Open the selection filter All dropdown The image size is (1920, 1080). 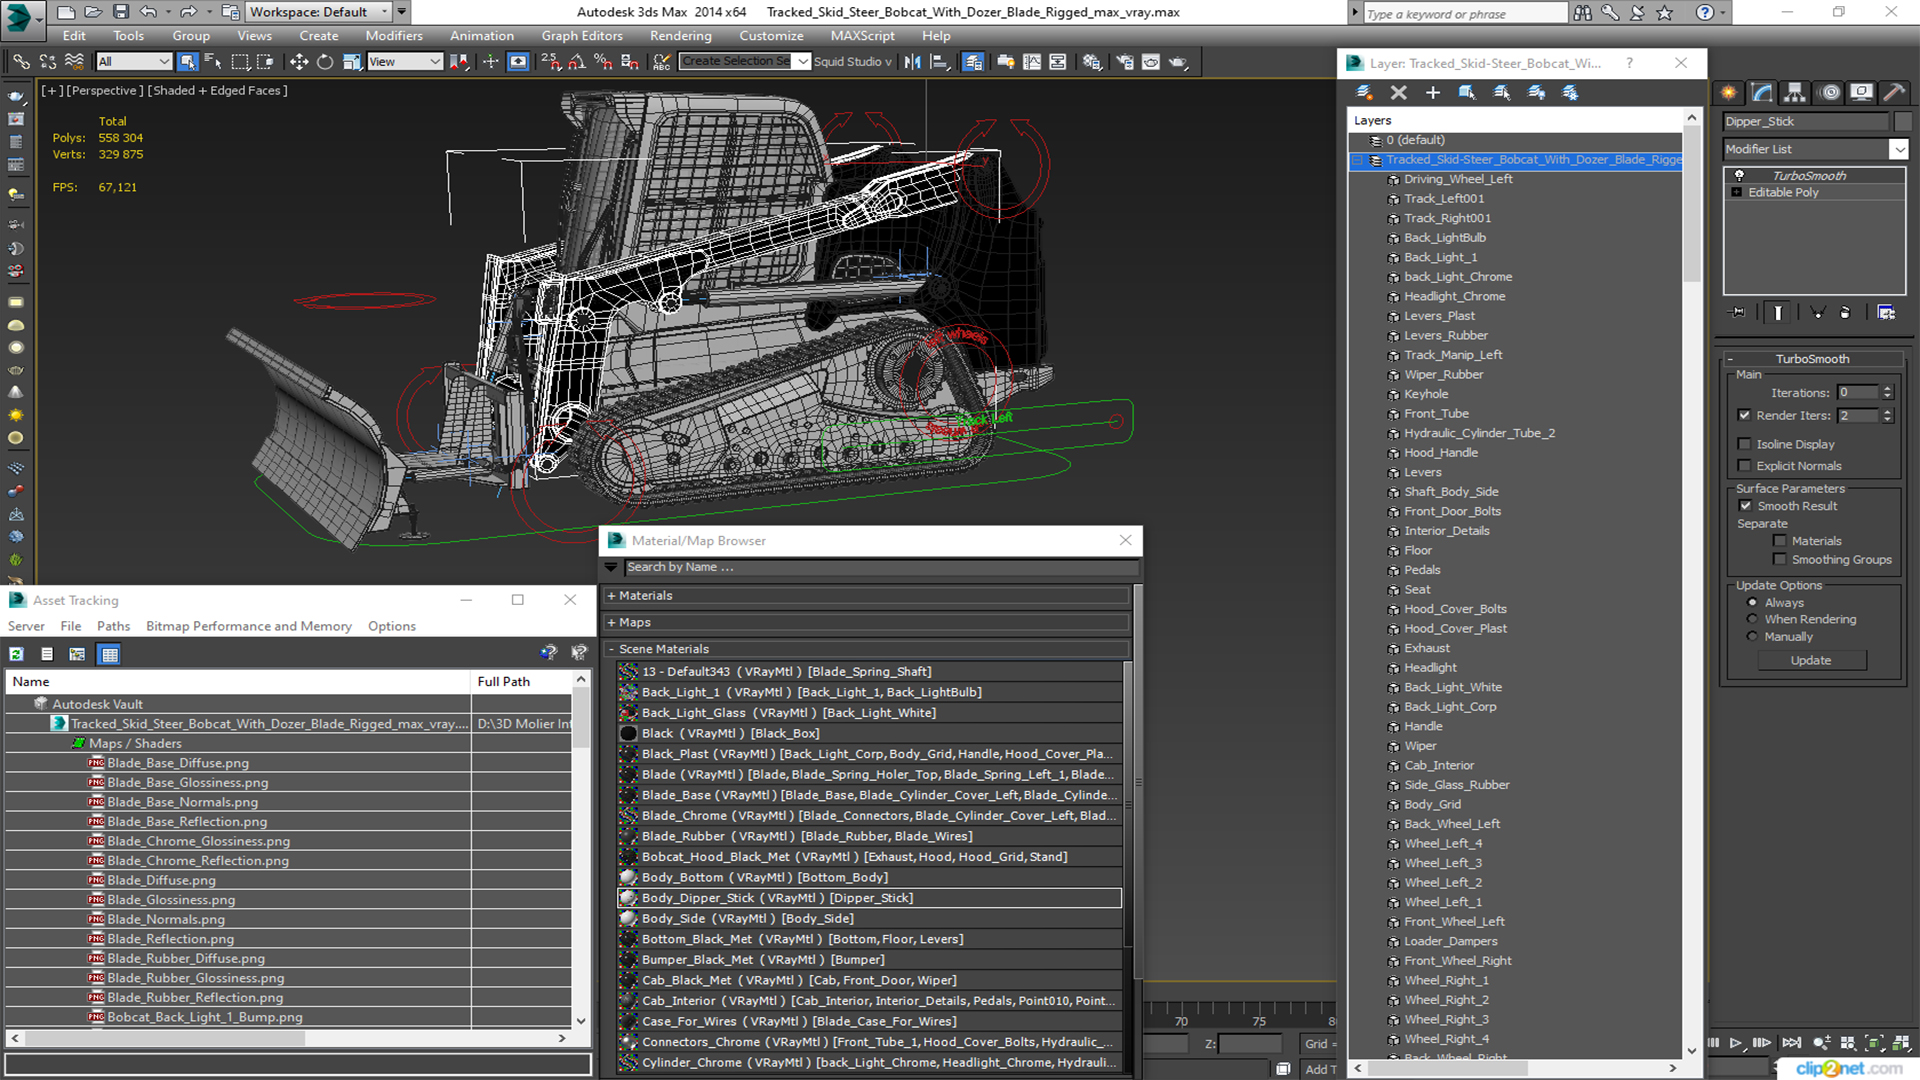(134, 62)
